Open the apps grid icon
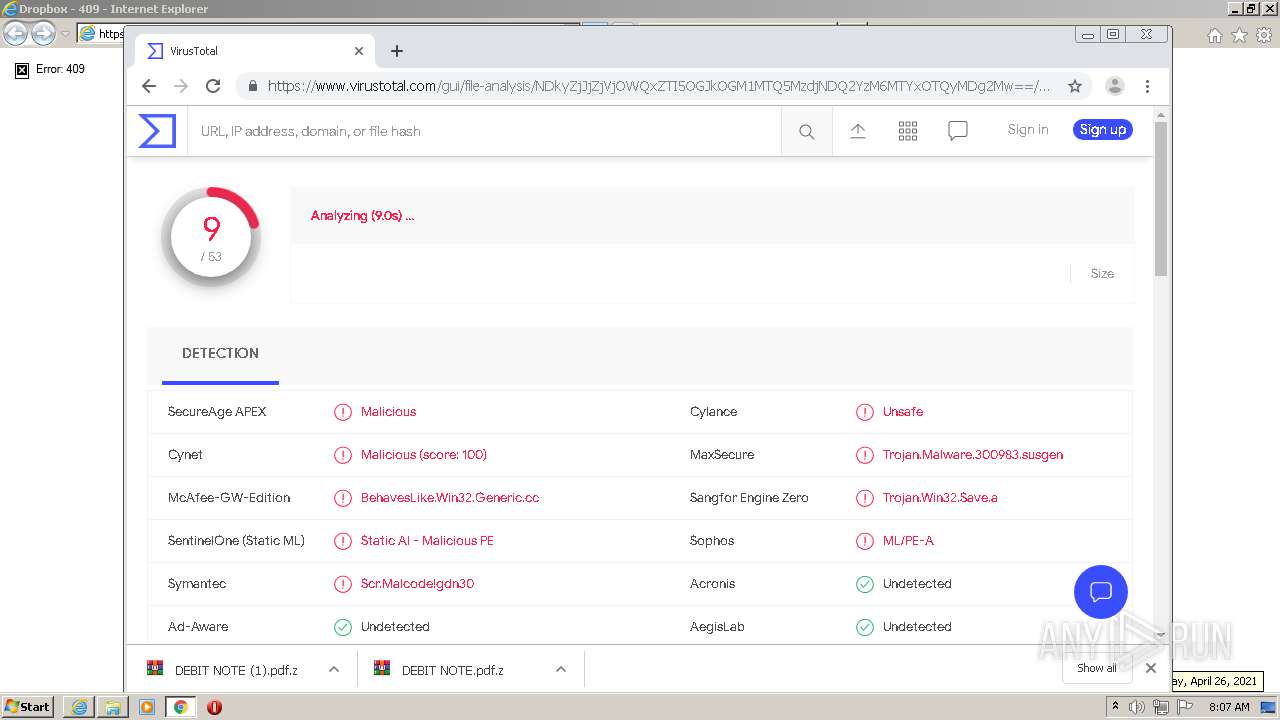This screenshot has height=720, width=1280. 908,131
